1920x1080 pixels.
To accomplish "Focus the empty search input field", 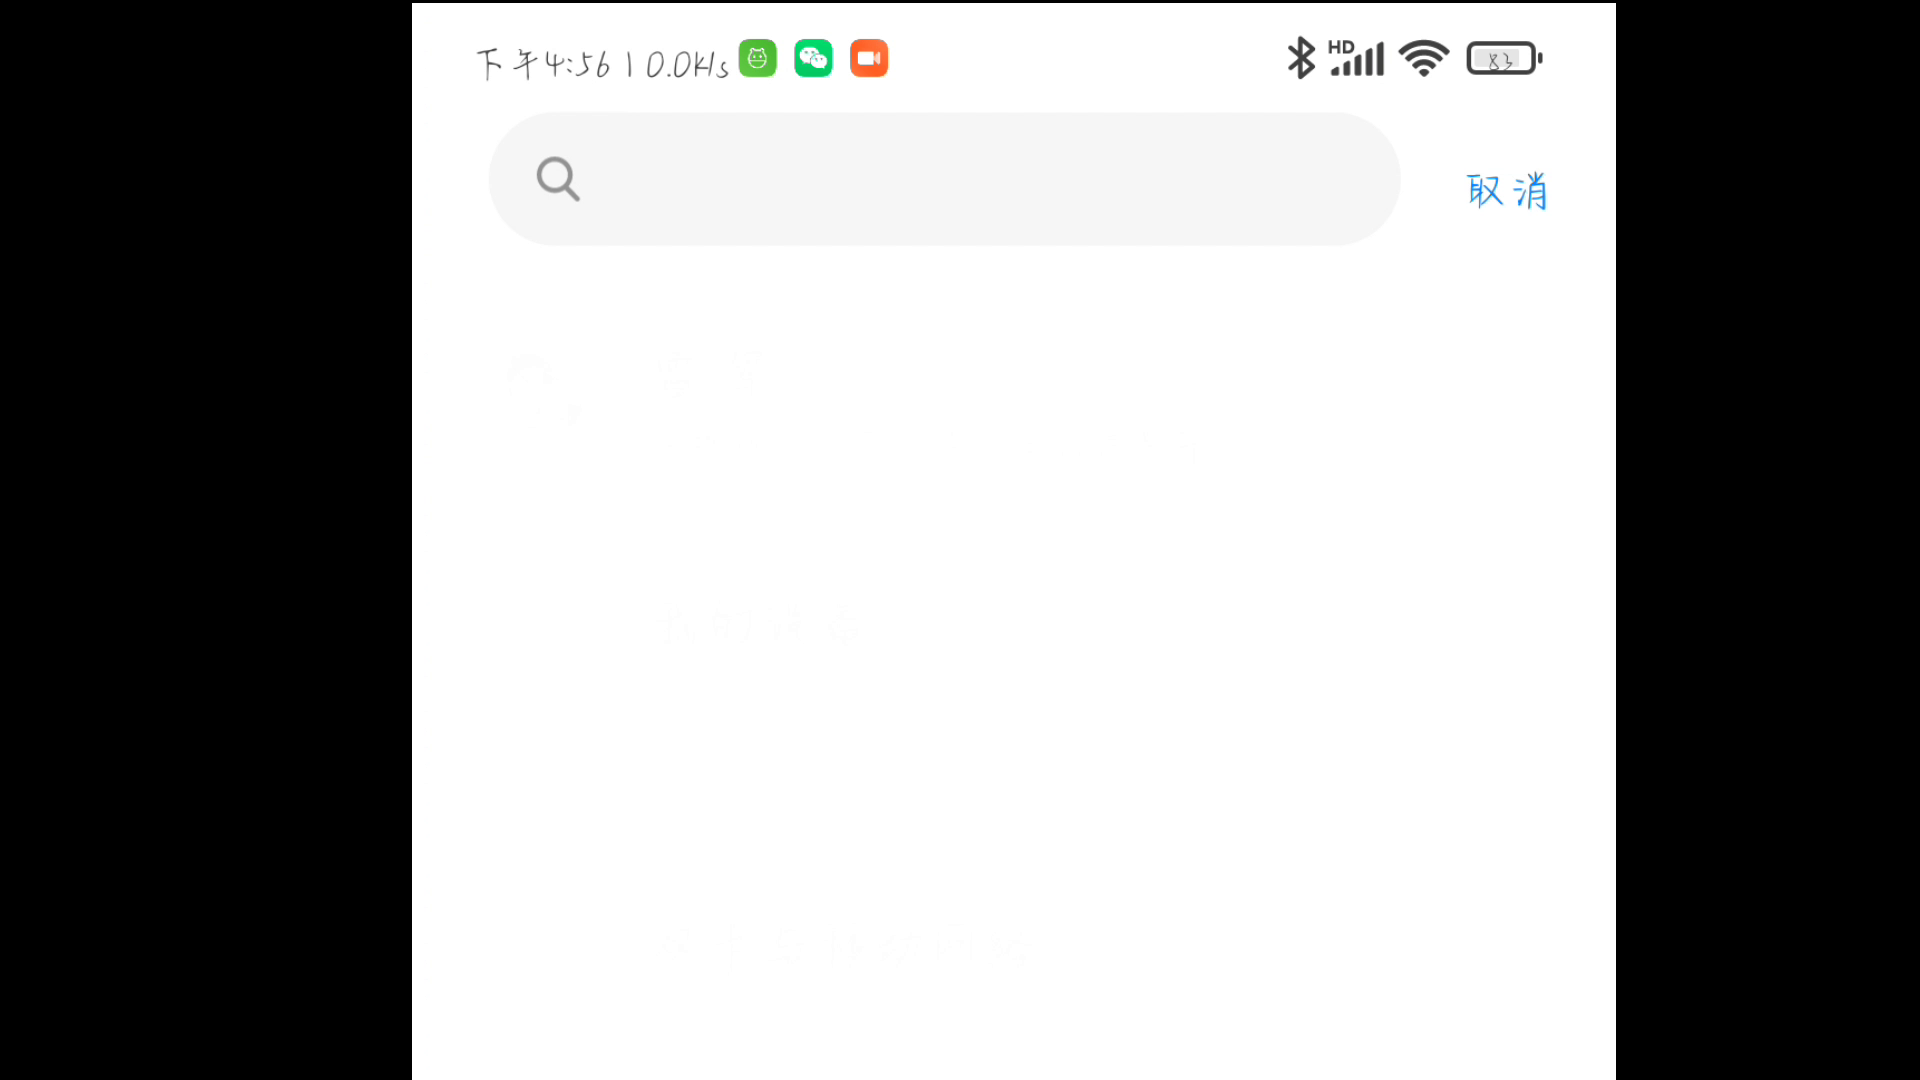I will (x=944, y=179).
